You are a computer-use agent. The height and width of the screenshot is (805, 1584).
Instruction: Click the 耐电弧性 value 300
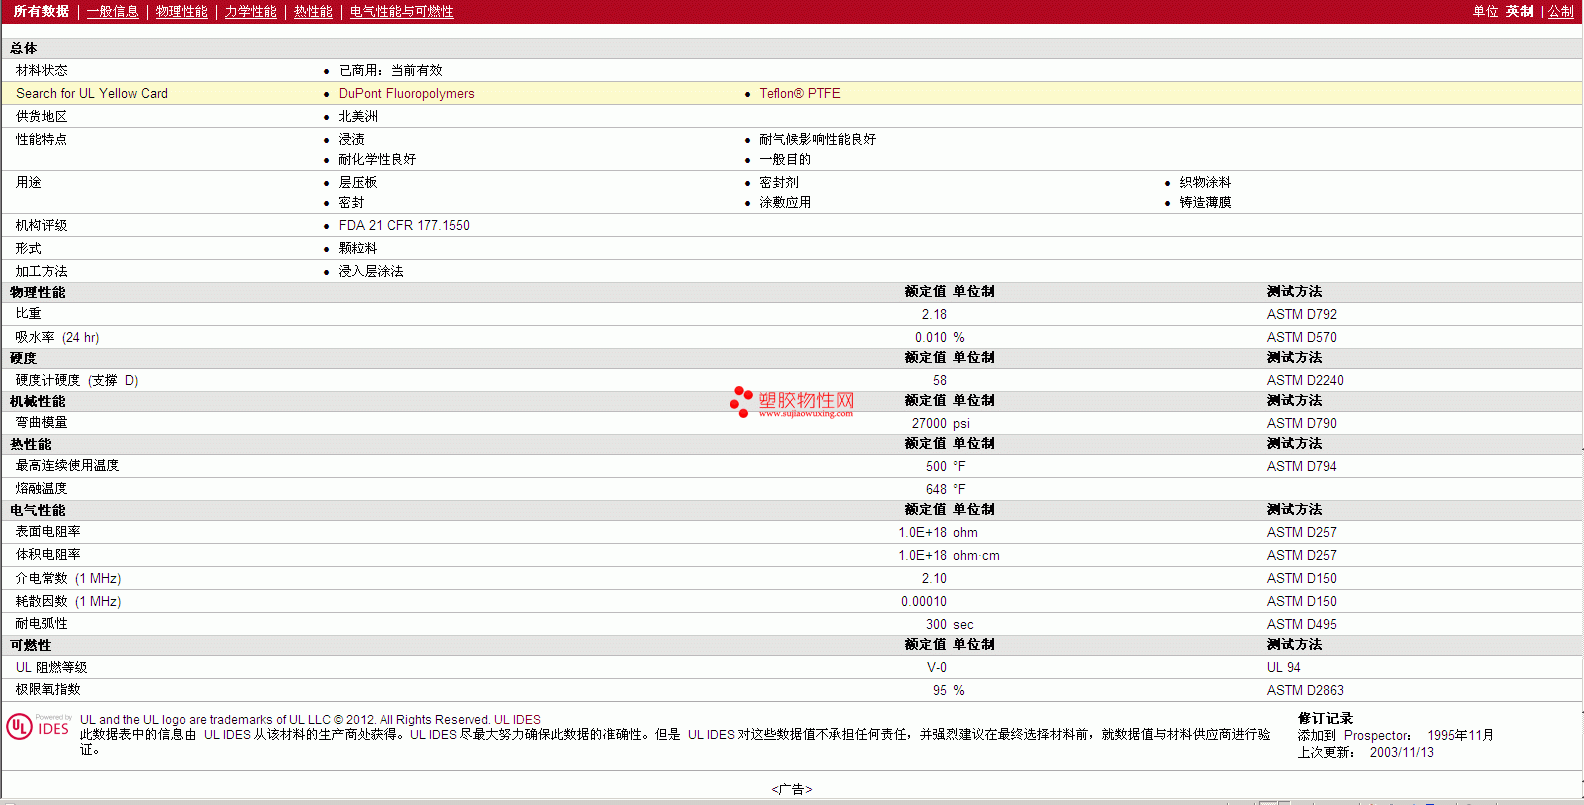(936, 624)
